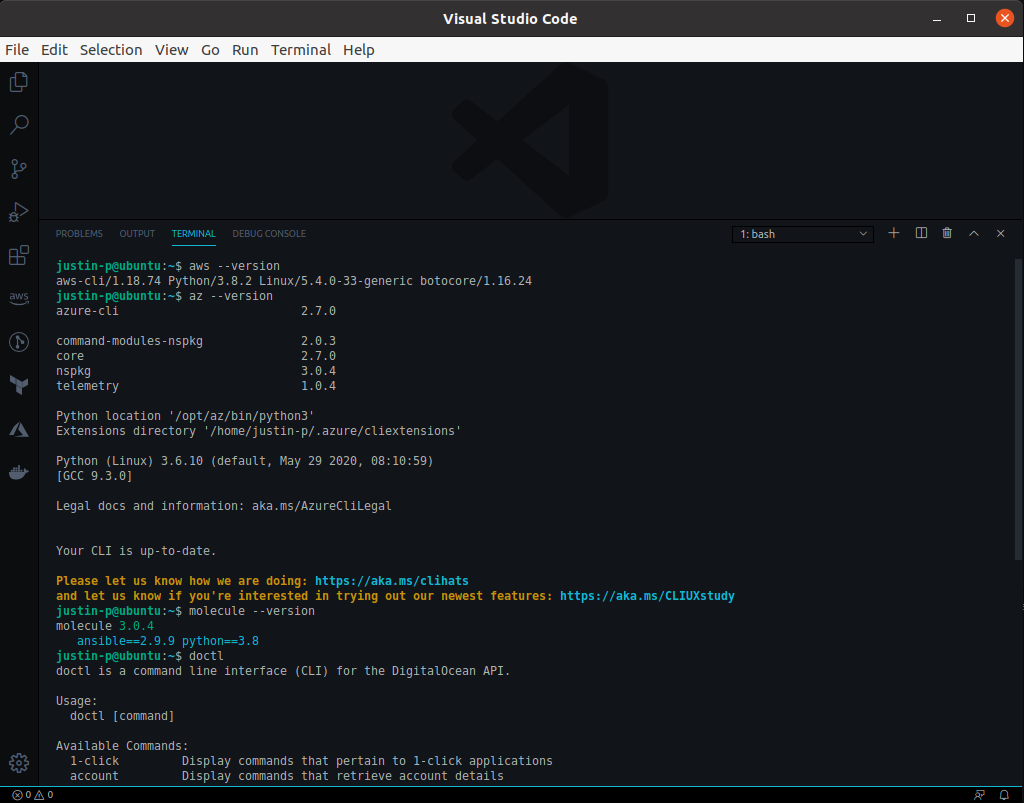The height and width of the screenshot is (803, 1024).
Task: Kill terminal with the trash icon
Action: [x=947, y=233]
